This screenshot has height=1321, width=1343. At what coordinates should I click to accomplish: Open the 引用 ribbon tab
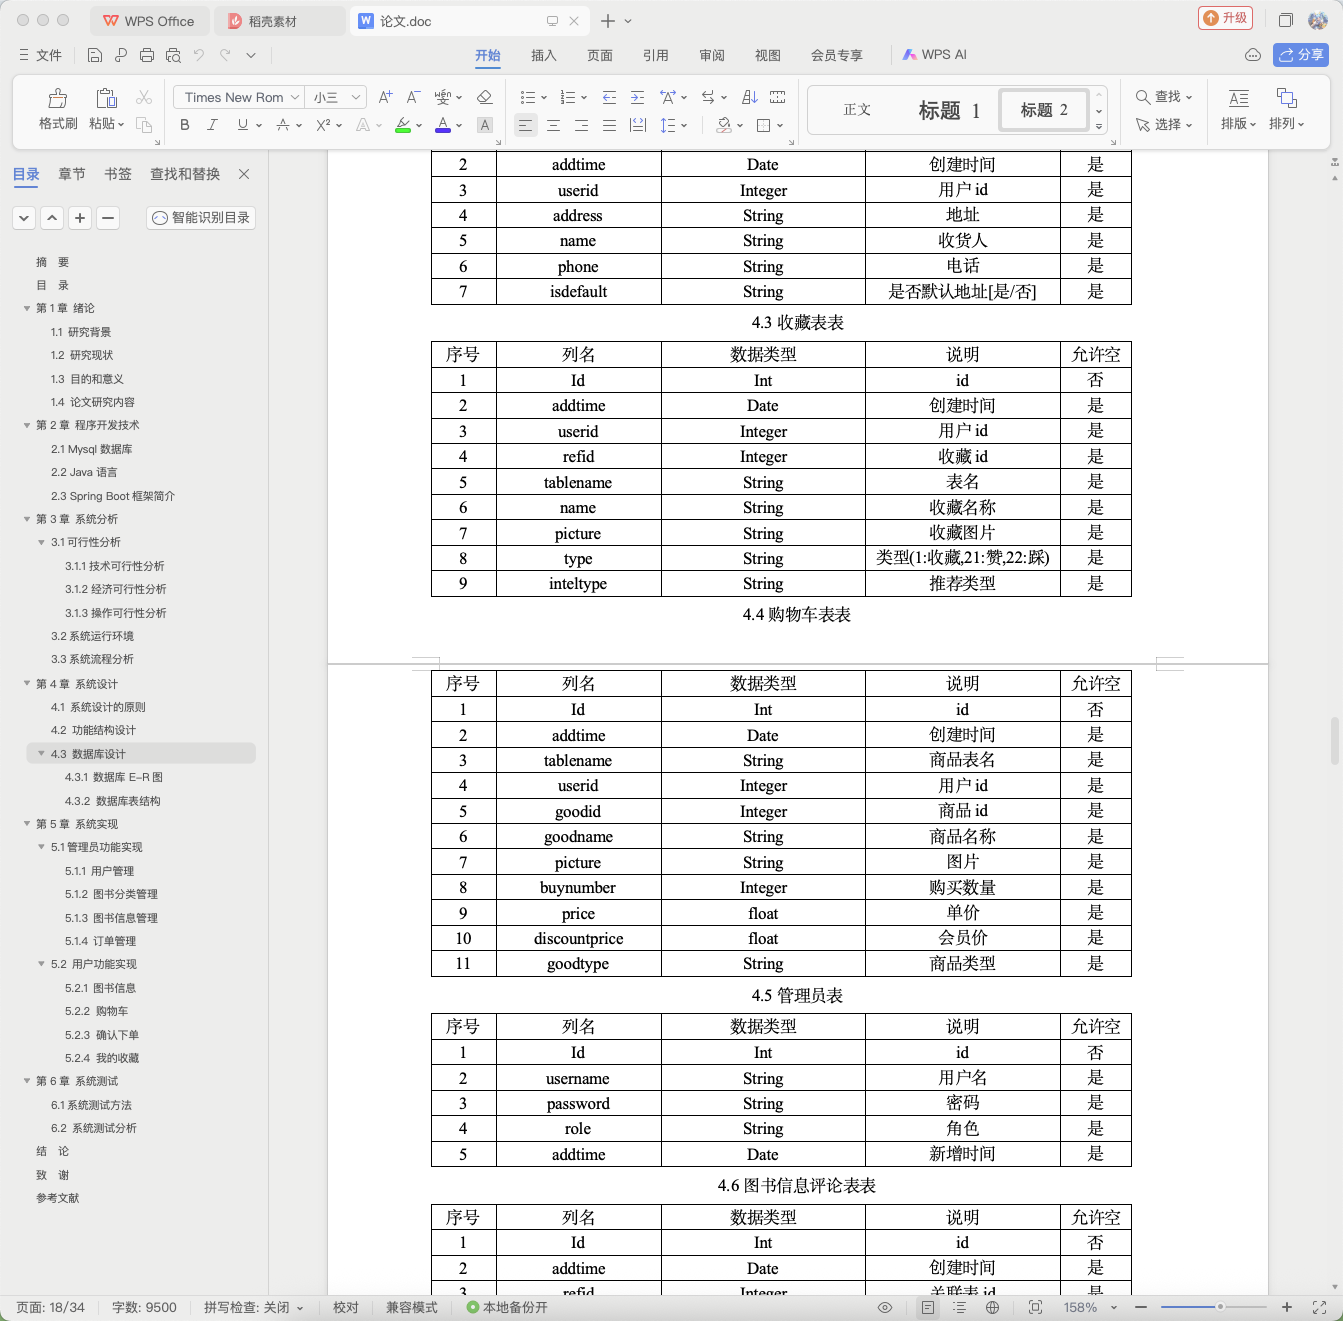(x=656, y=55)
